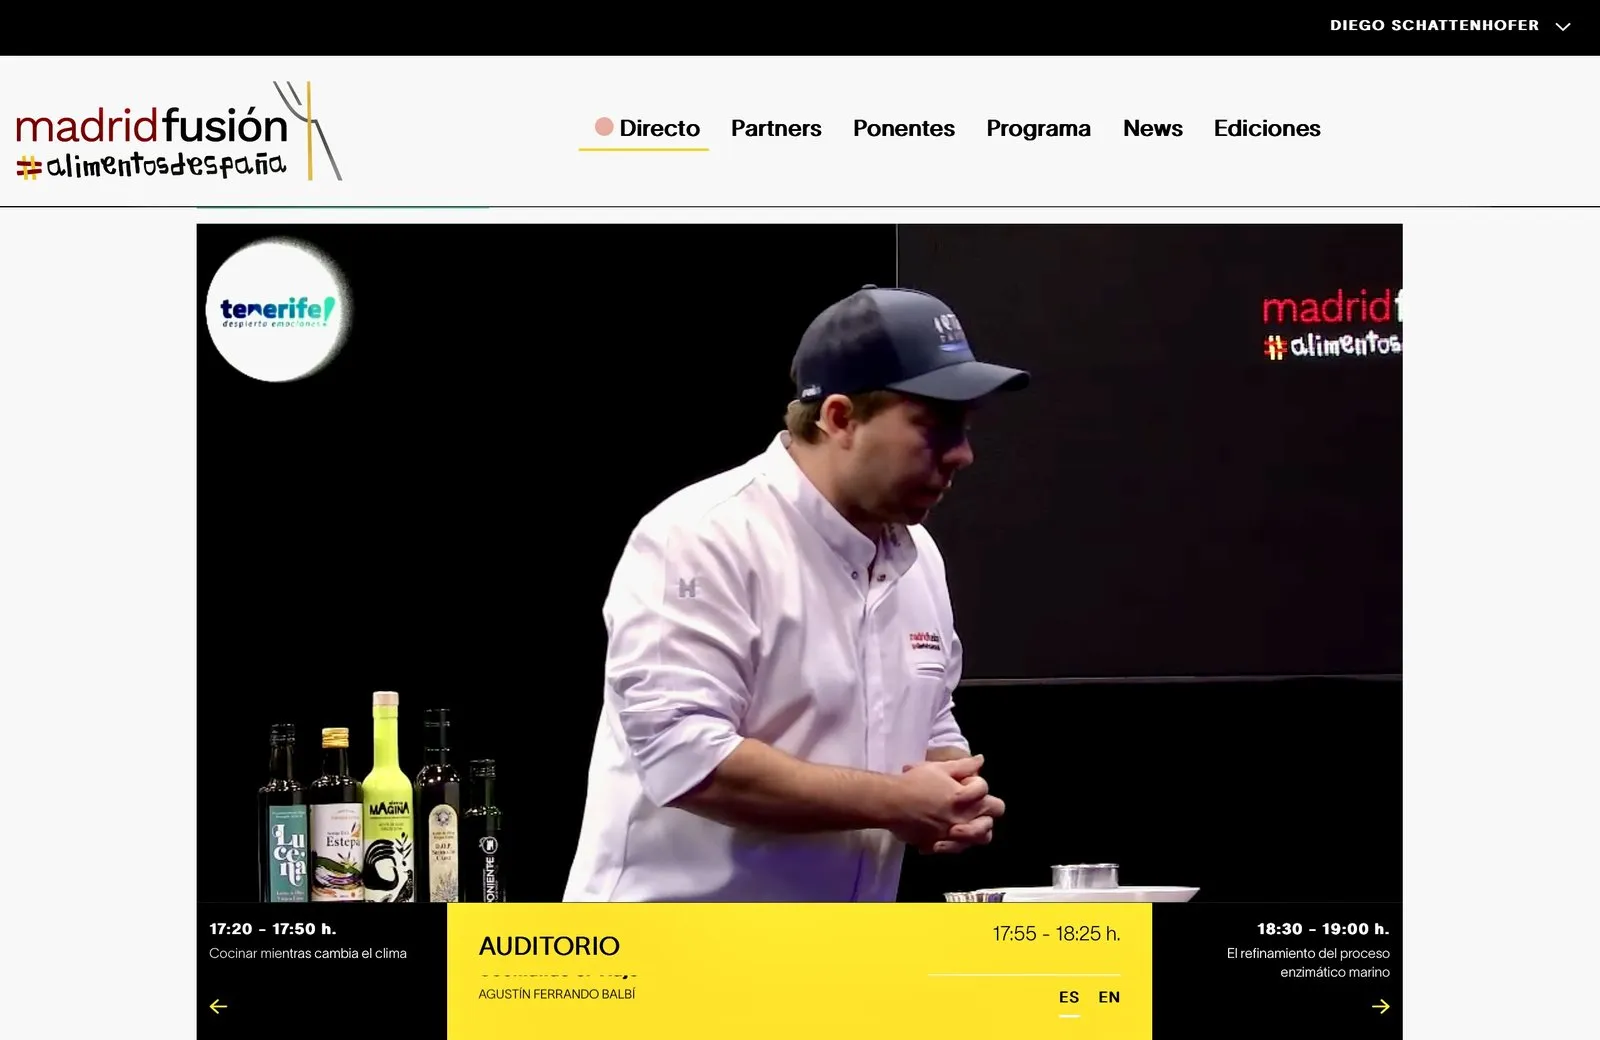
Task: Go to next session with right arrow
Action: (x=1380, y=1006)
